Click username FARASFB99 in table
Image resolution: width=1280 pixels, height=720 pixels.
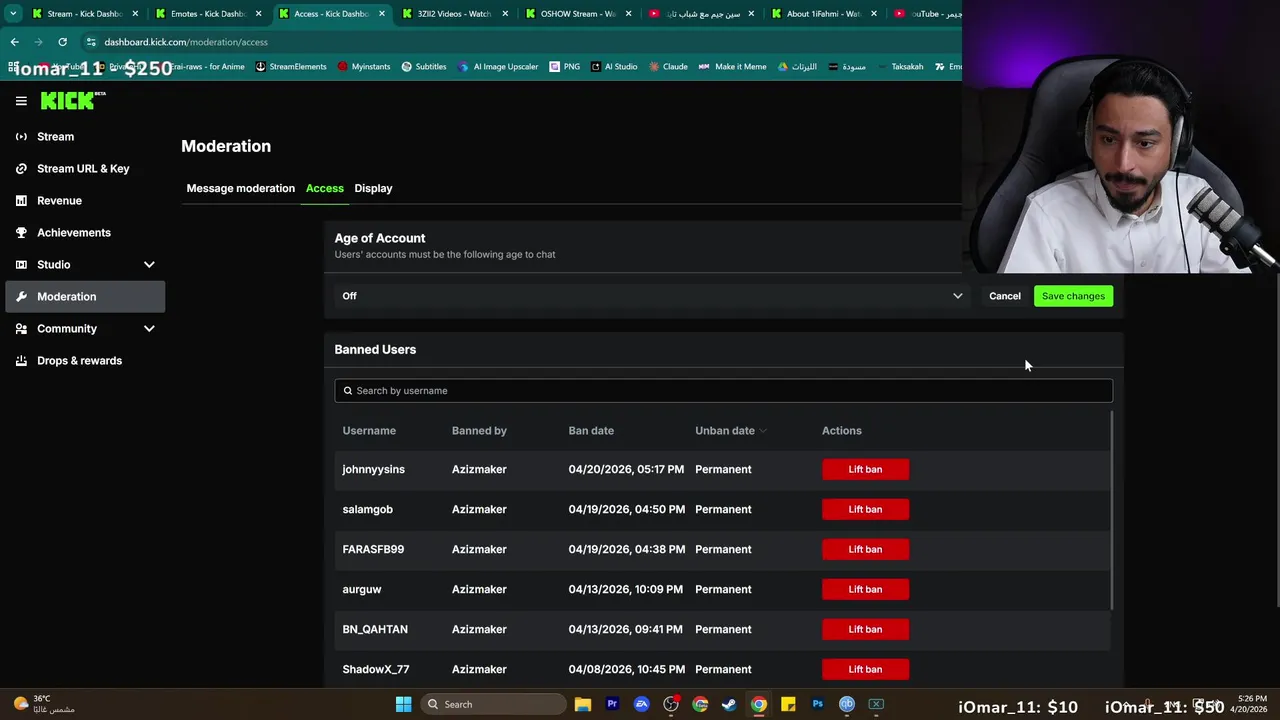click(373, 549)
